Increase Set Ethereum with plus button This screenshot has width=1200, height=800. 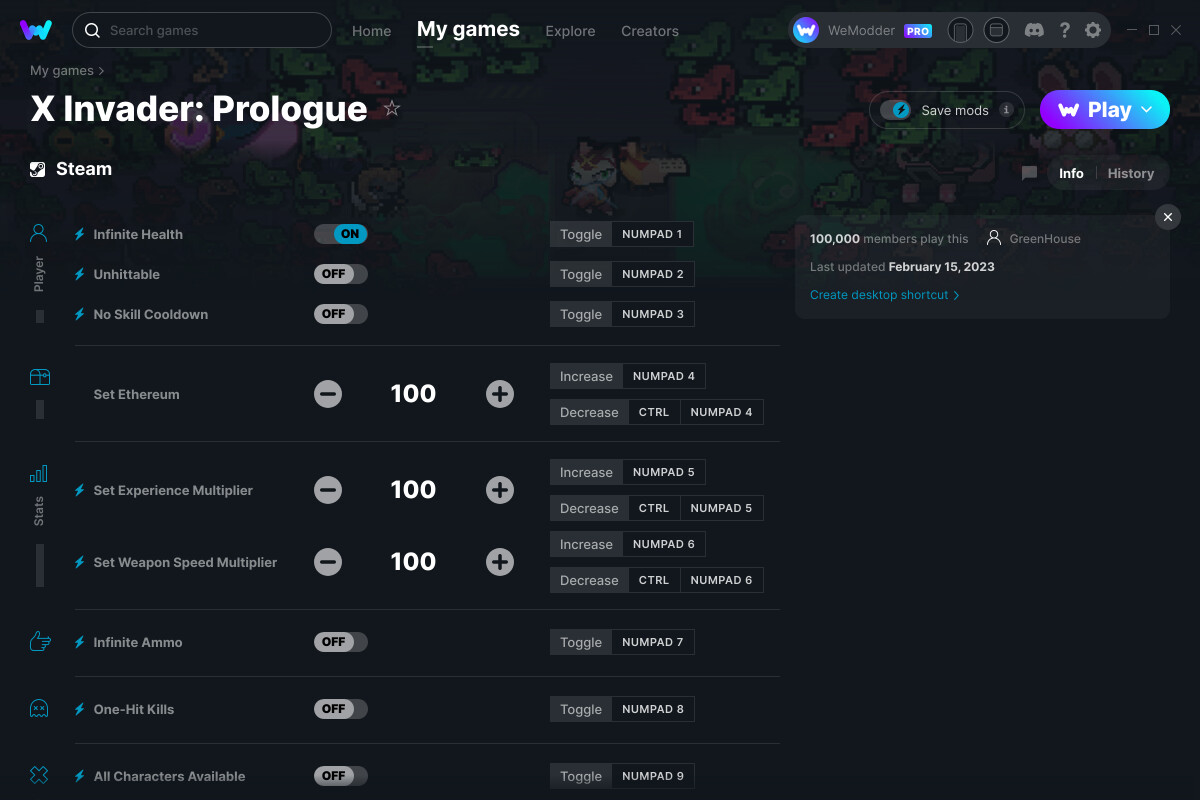click(500, 394)
